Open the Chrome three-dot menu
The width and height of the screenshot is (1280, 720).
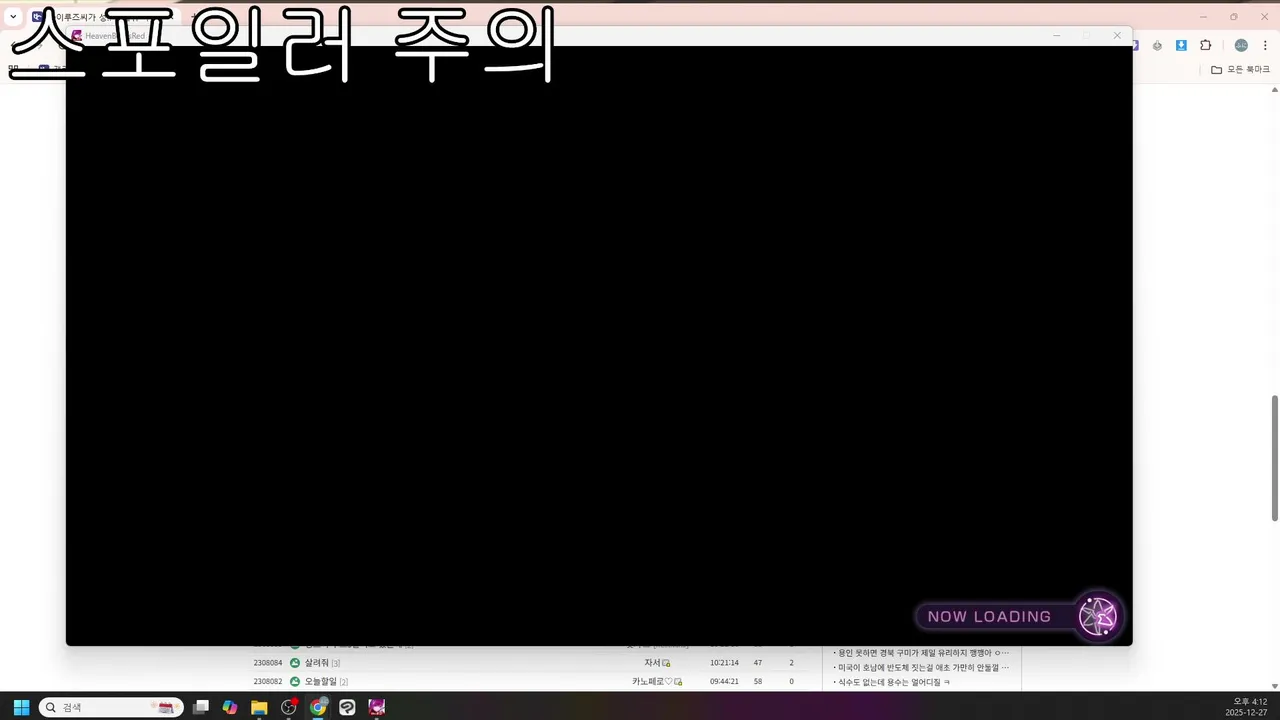click(x=1265, y=45)
